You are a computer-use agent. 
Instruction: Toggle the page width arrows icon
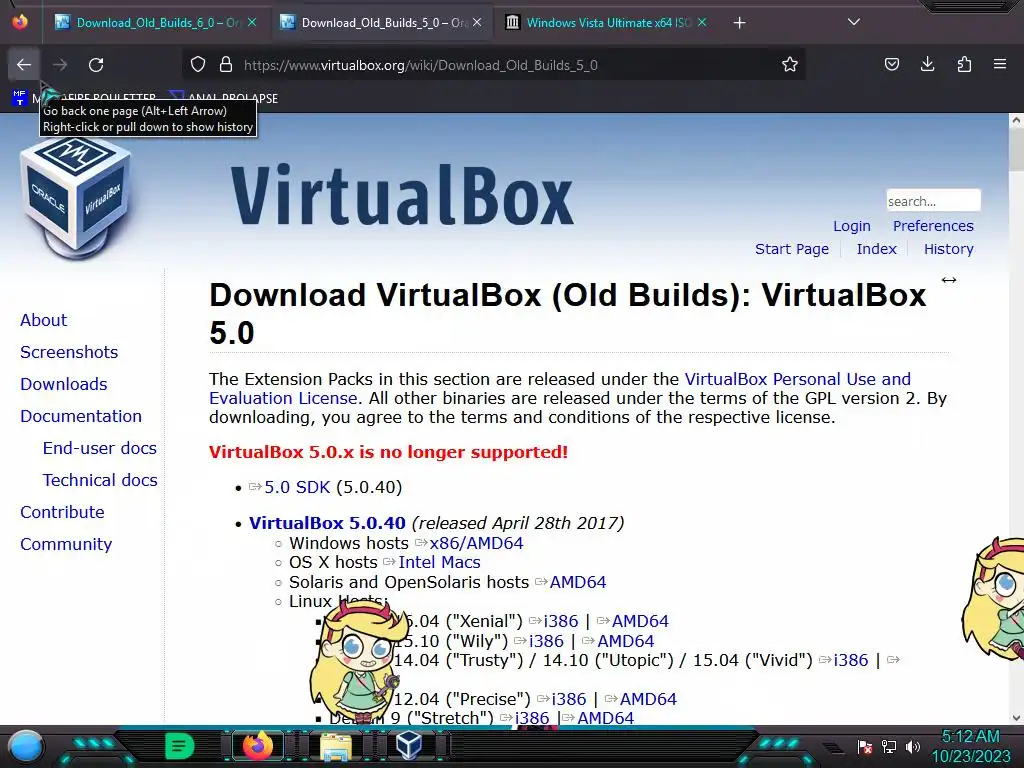[949, 280]
